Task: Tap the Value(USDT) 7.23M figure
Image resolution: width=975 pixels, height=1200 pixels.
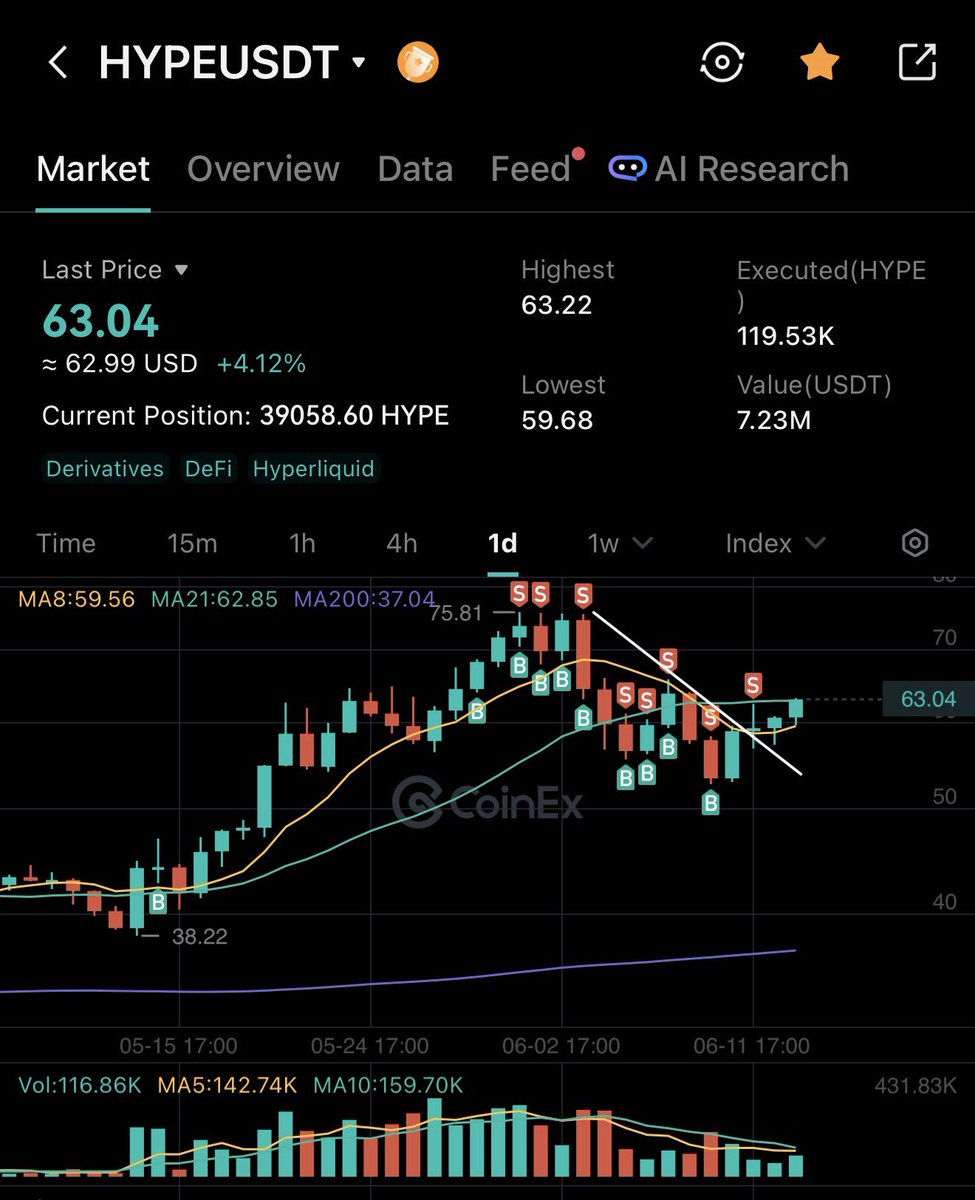Action: coord(774,421)
